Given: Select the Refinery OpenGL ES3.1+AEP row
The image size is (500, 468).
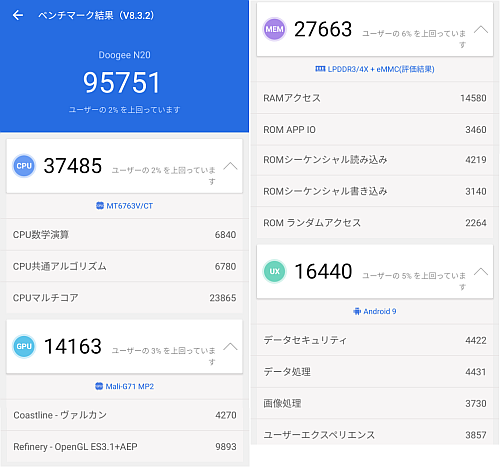Looking at the screenshot, I should [124, 447].
